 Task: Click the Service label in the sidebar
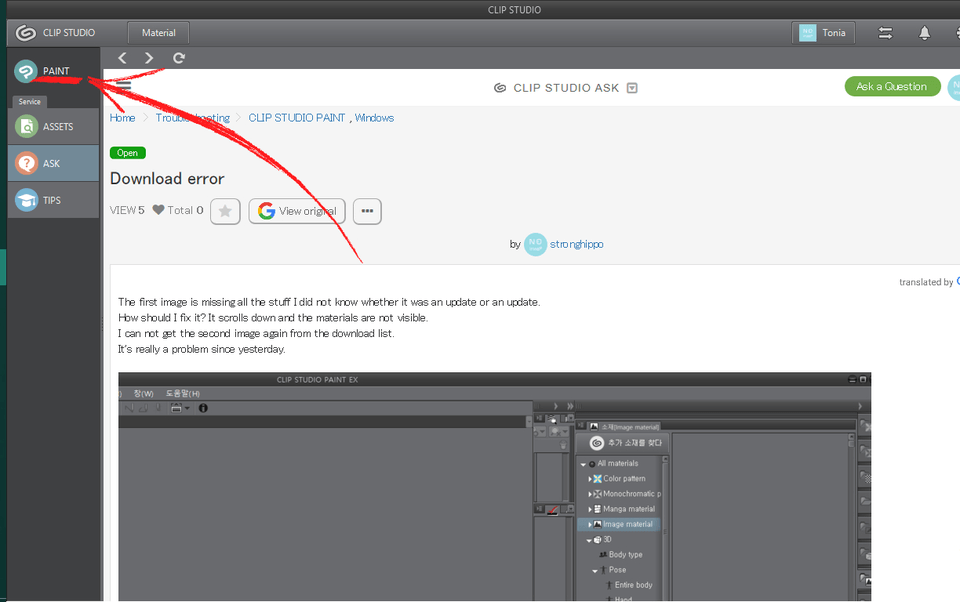(29, 102)
